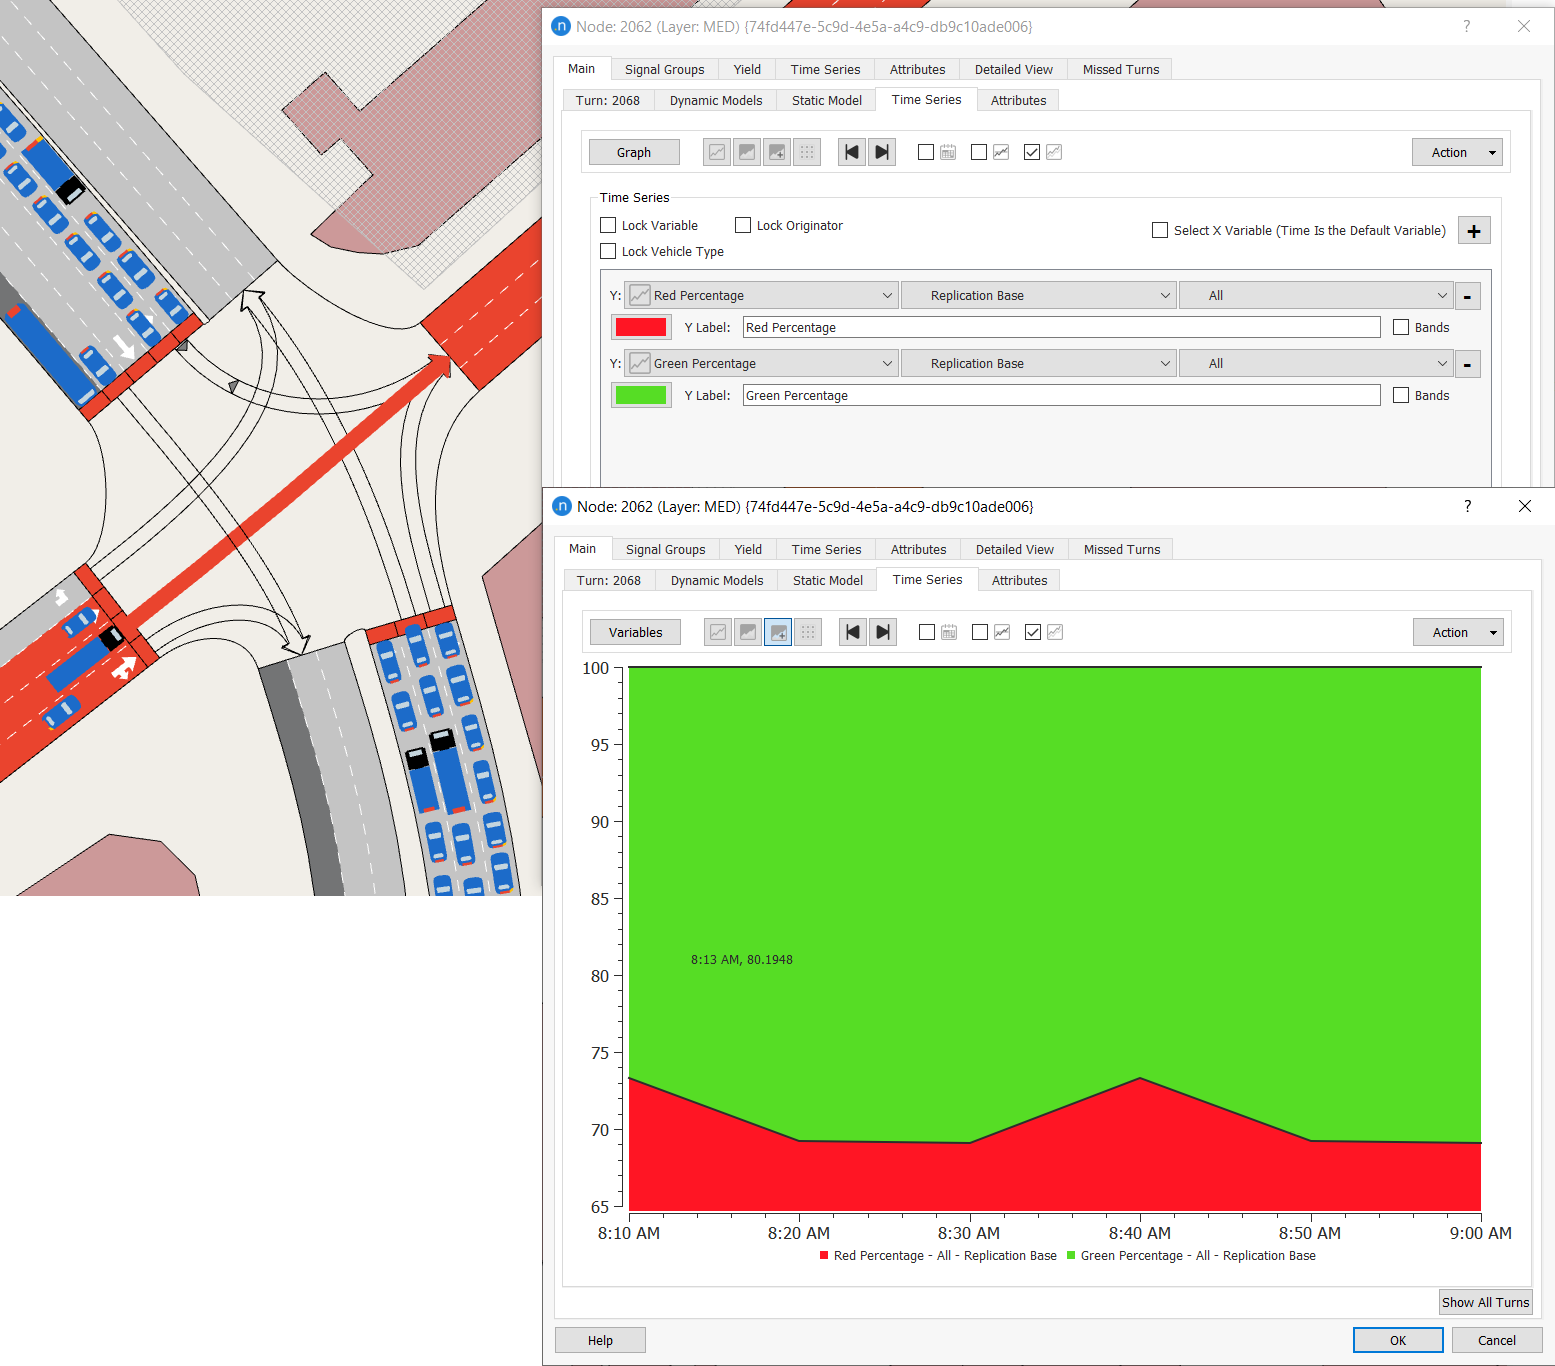
Task: Click plus icon to add variable
Action: tap(1473, 230)
